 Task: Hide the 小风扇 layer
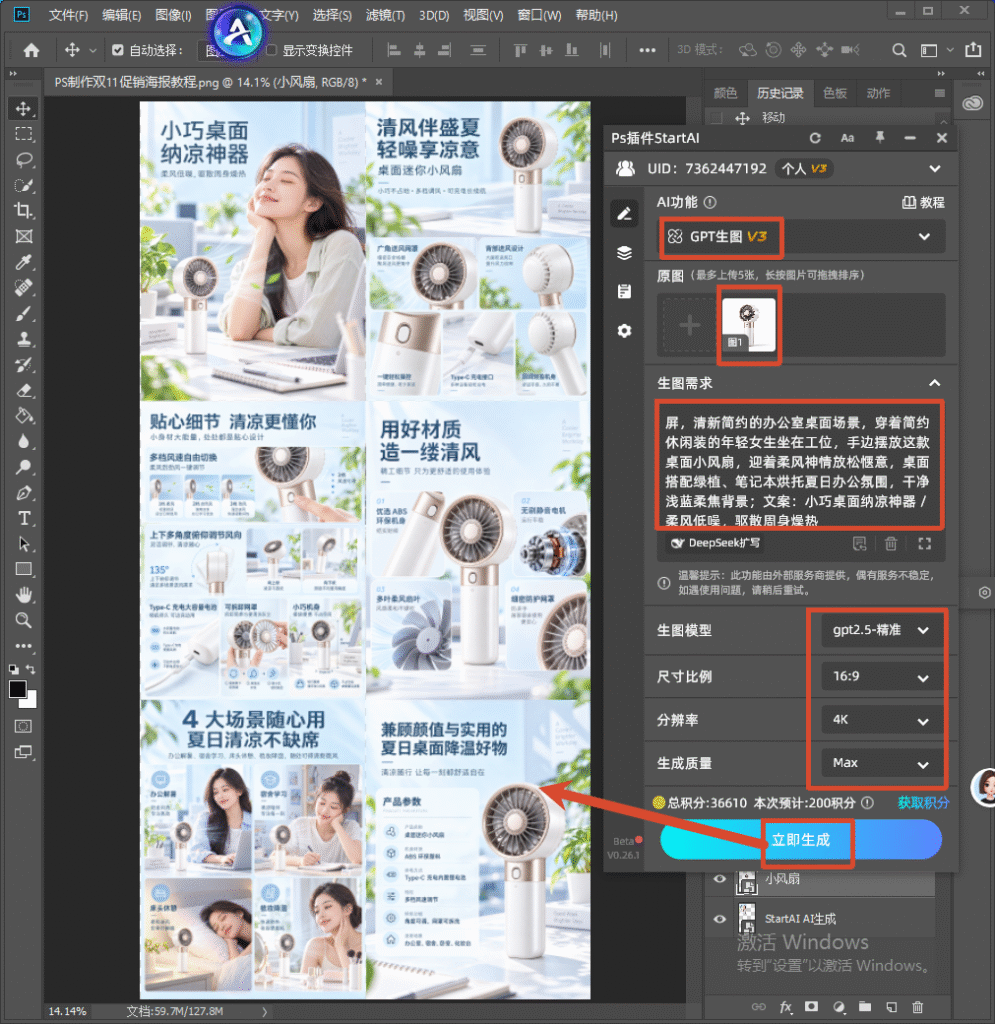[719, 879]
